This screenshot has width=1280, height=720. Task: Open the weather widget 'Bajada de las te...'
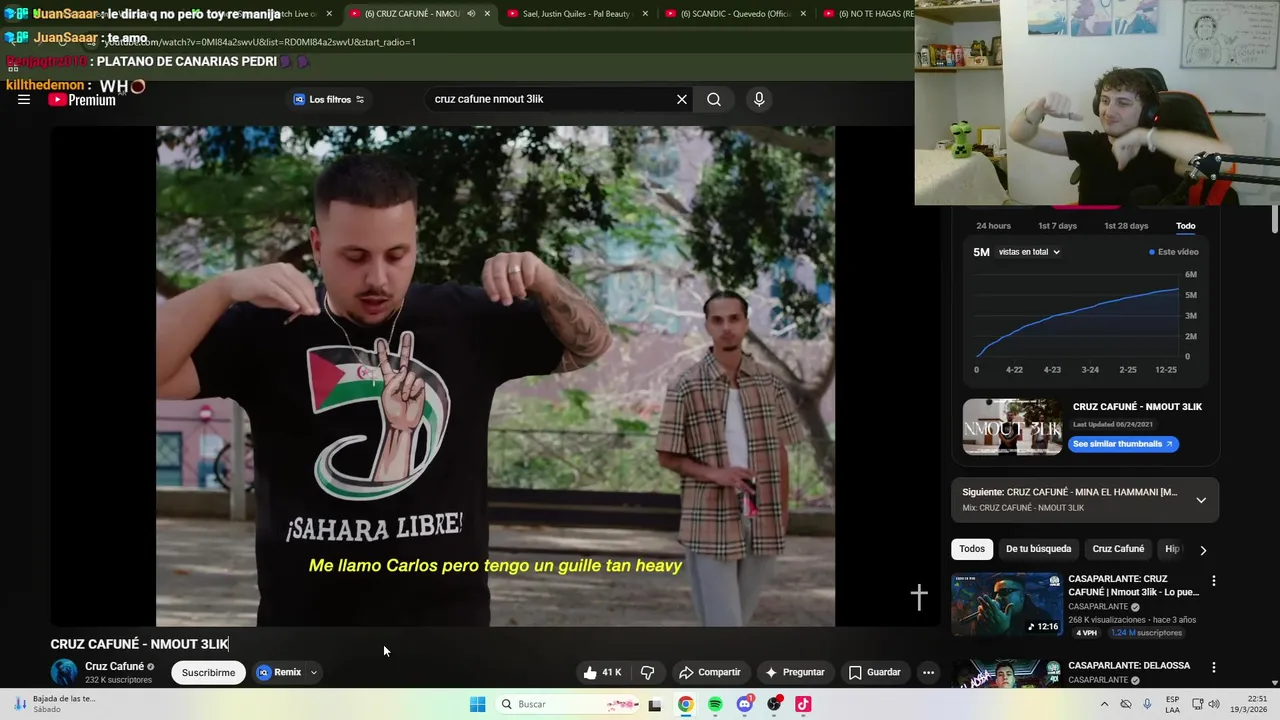[x=55, y=704]
